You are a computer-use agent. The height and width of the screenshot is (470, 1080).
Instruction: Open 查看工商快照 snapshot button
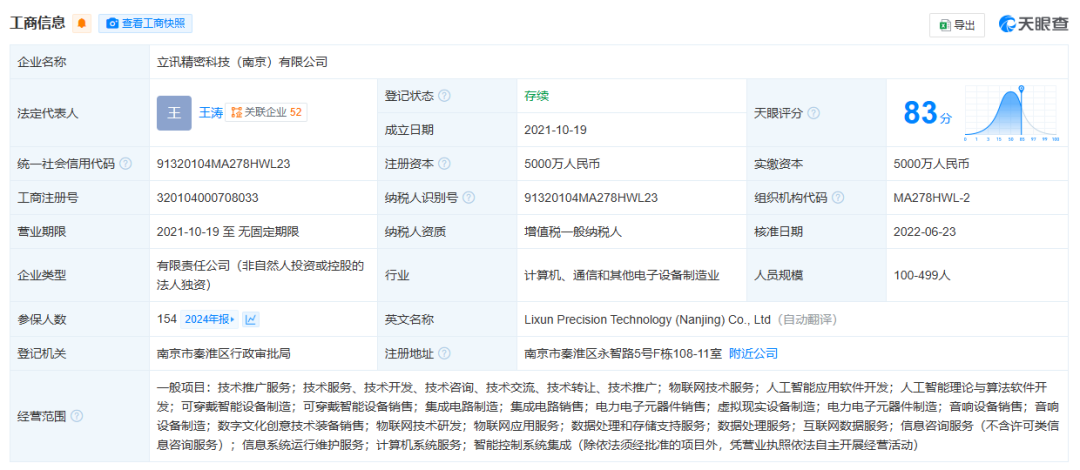tap(145, 23)
